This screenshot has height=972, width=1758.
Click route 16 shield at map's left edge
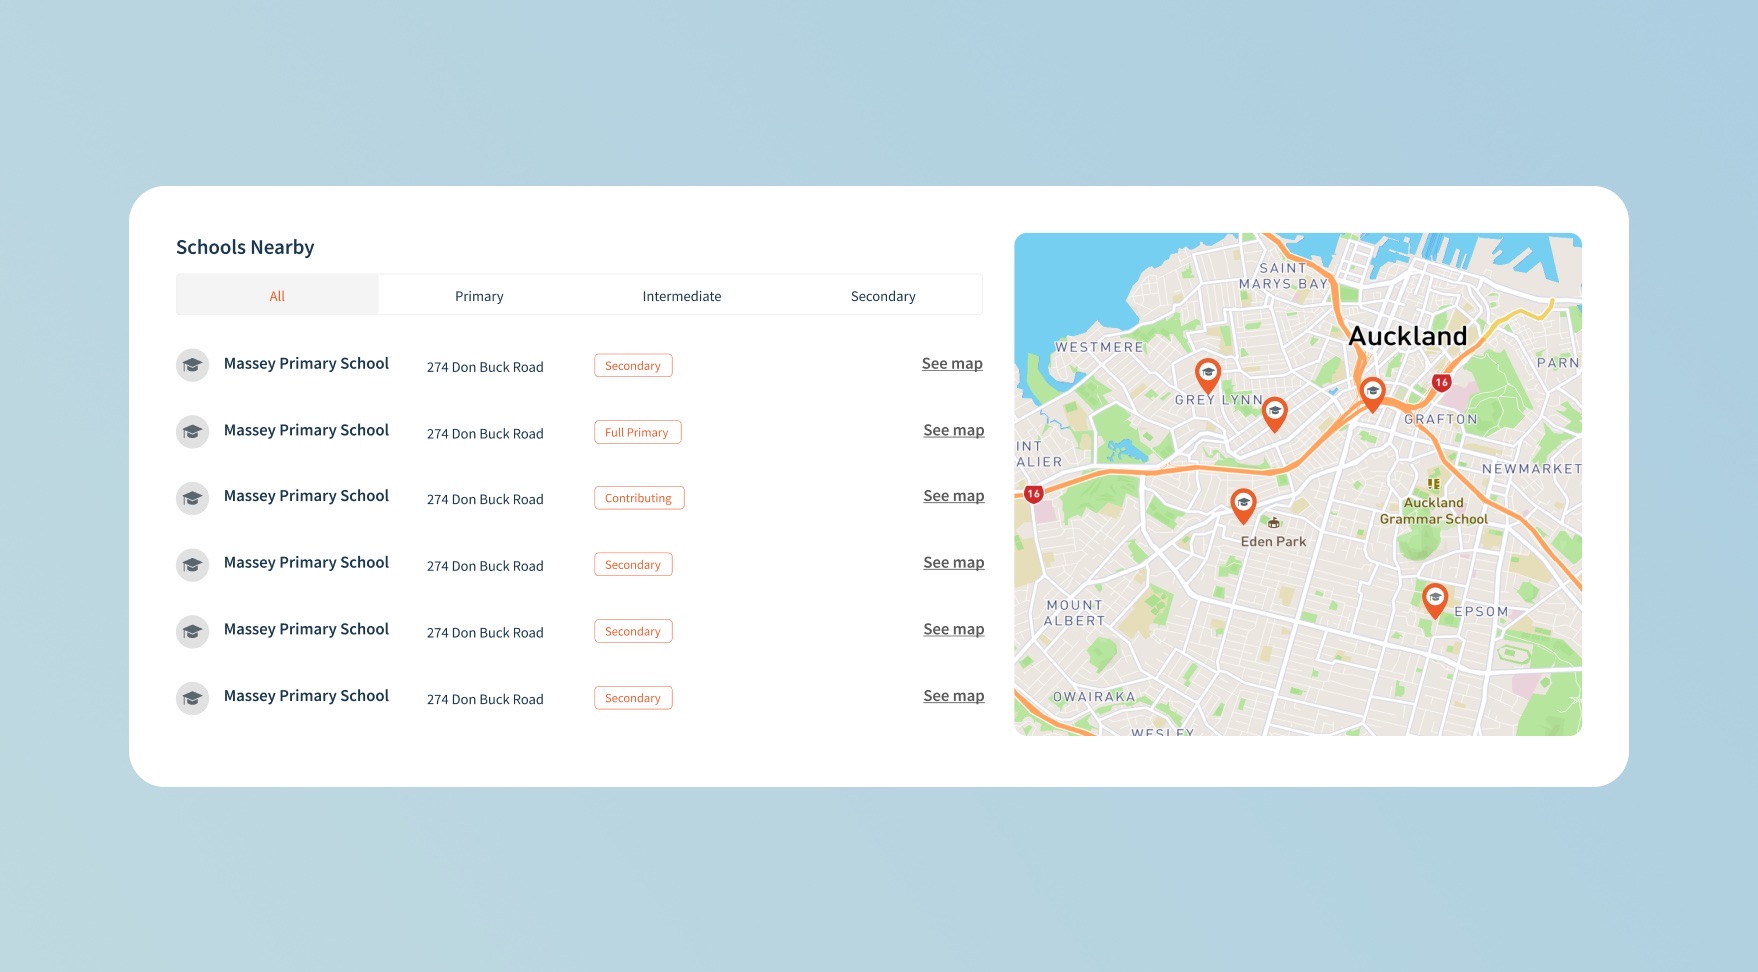[x=1034, y=494]
